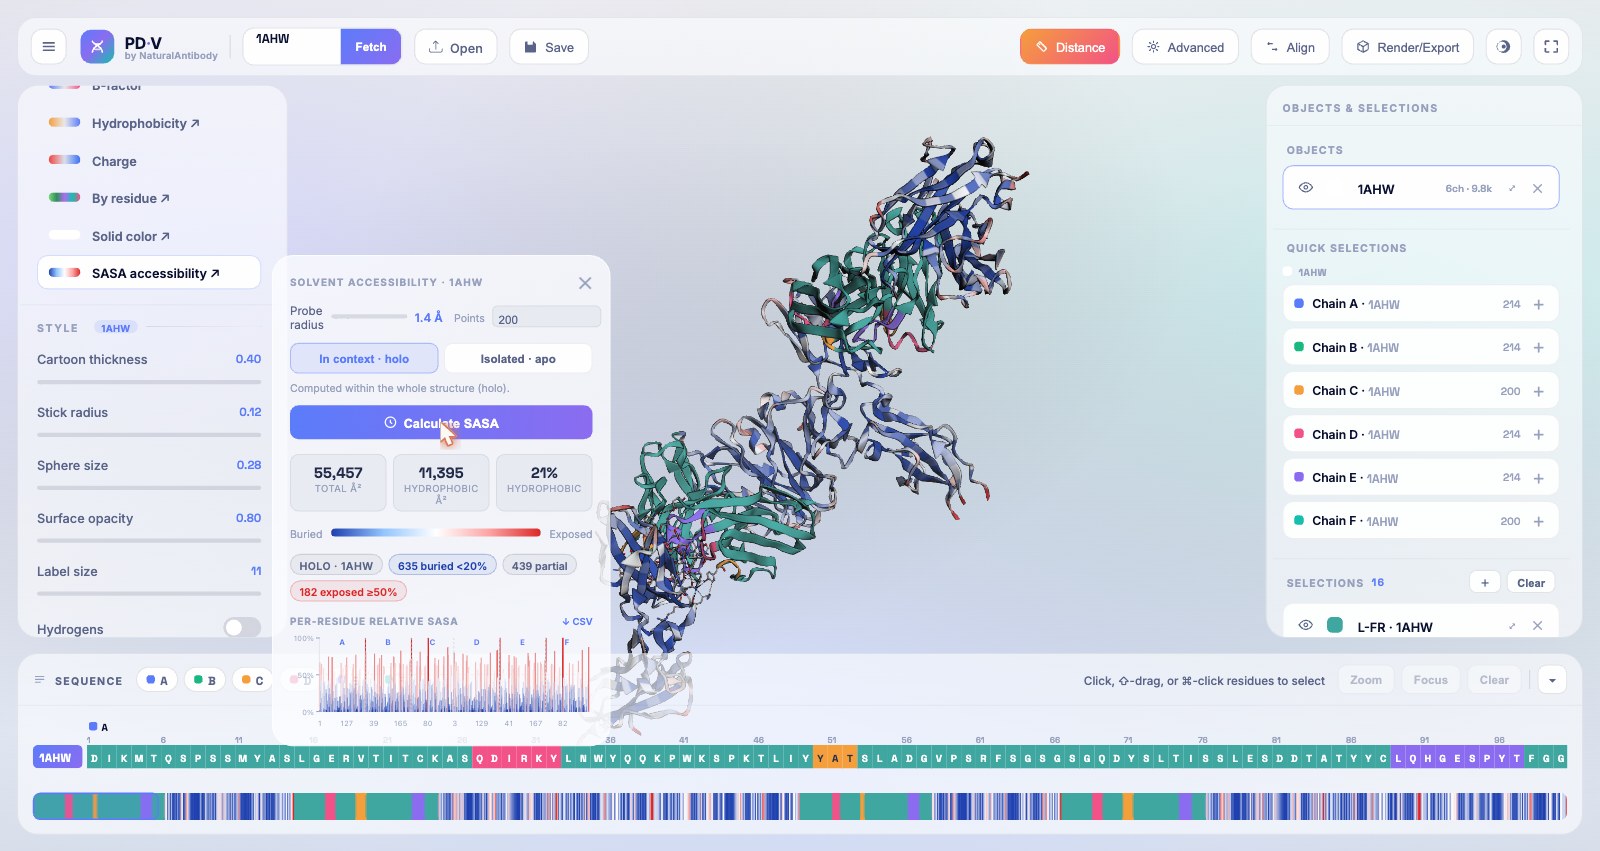1600x851 pixels.
Task: Expand sequence panel options dropdown arrow
Action: (1552, 680)
